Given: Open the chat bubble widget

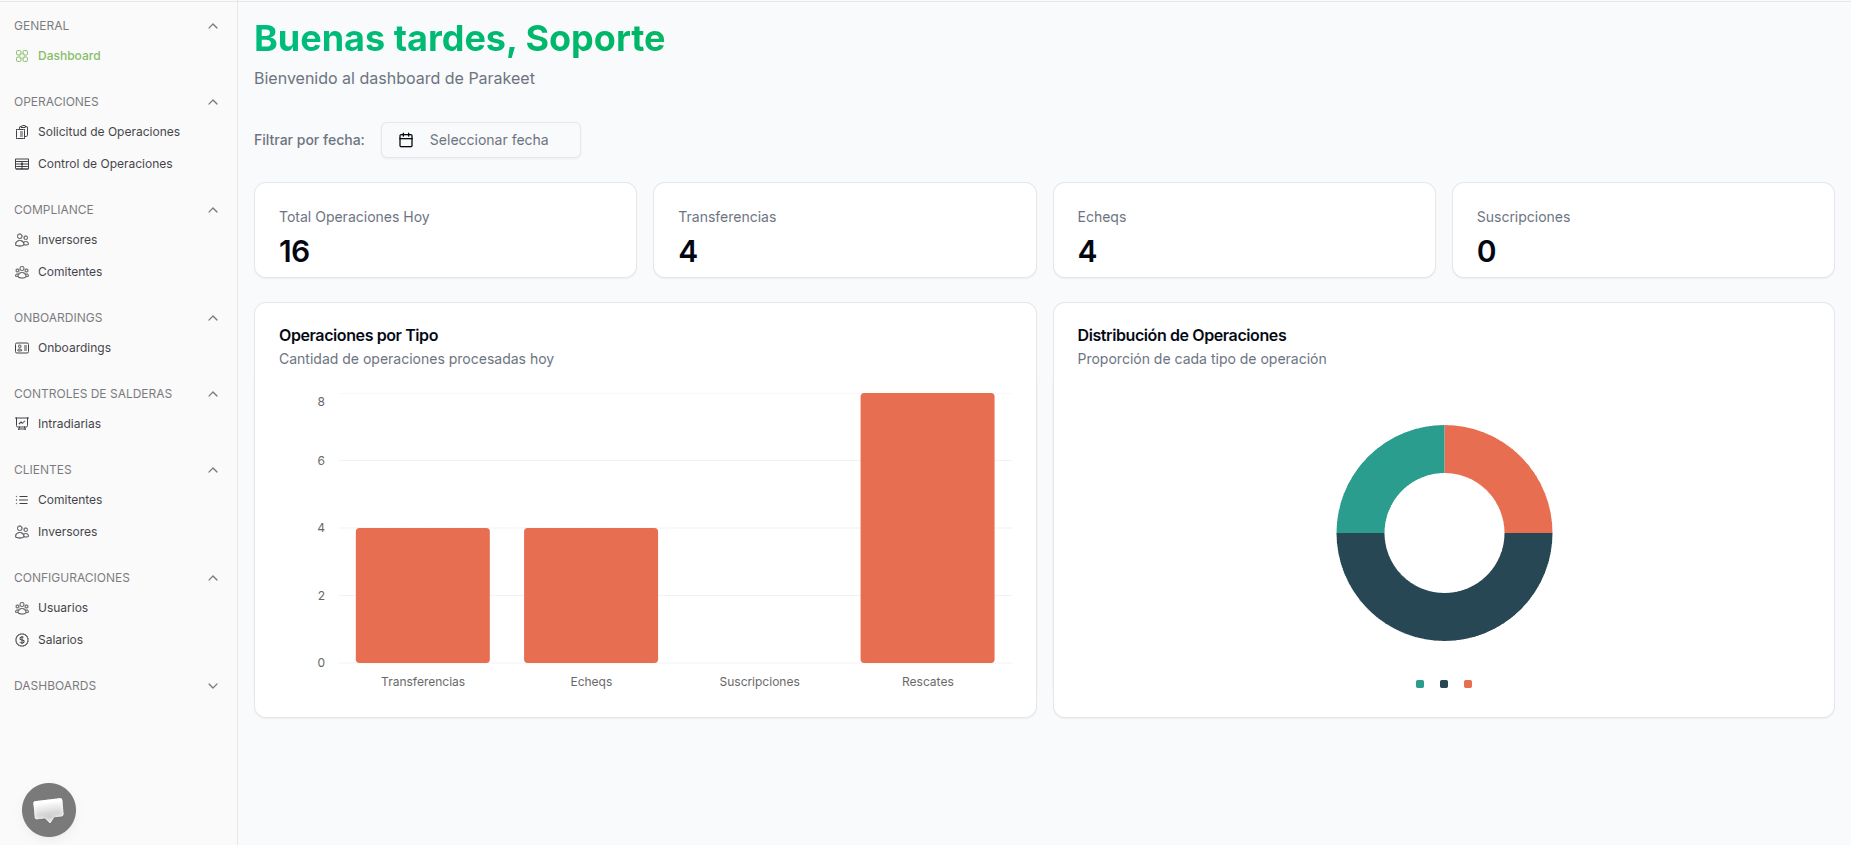Looking at the screenshot, I should [49, 810].
